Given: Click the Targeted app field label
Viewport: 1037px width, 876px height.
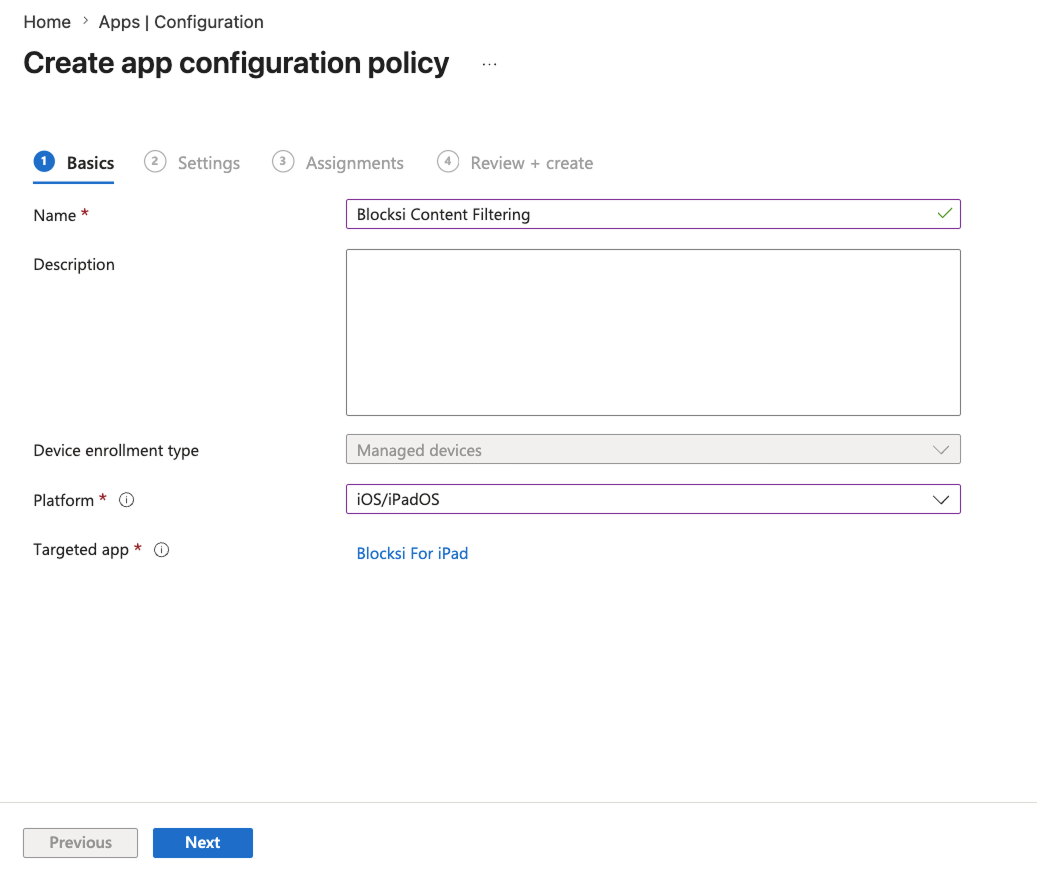Looking at the screenshot, I should 81,550.
